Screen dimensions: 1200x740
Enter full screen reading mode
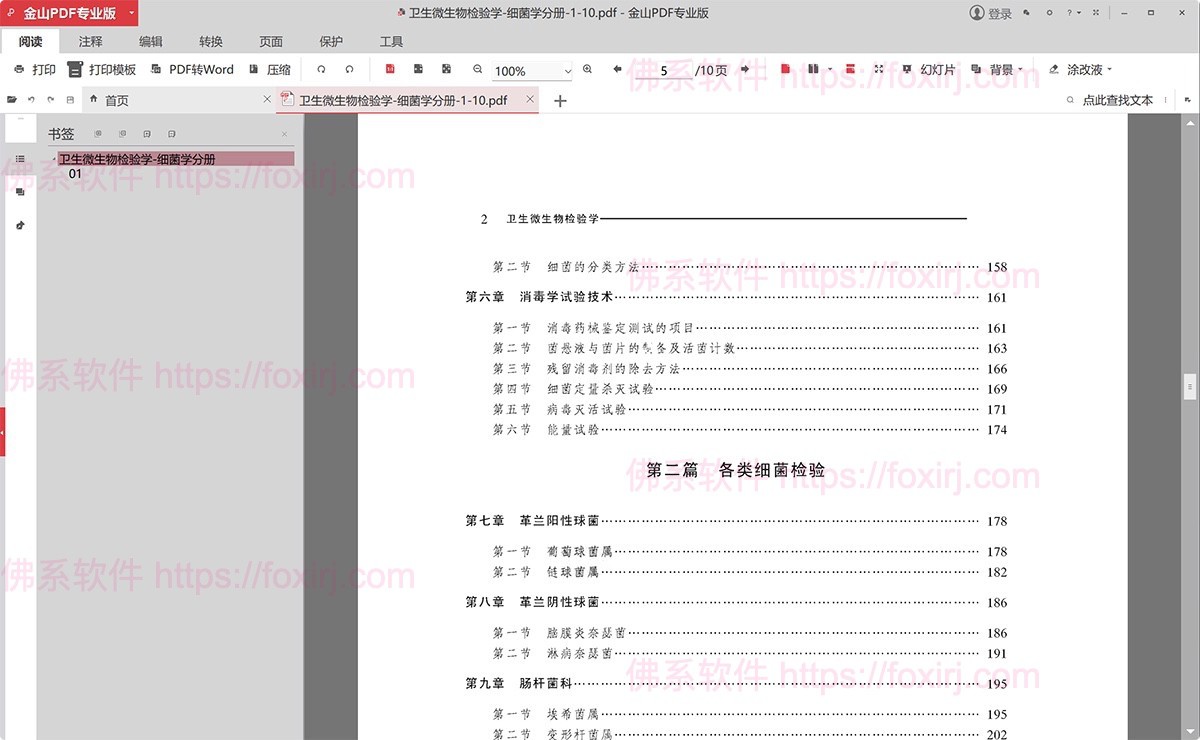[x=880, y=69]
